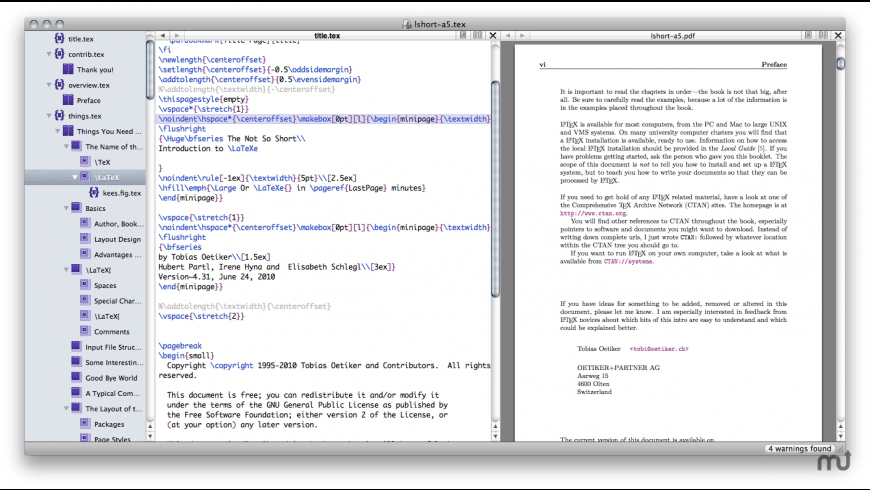The width and height of the screenshot is (870, 490).
Task: Open the CTAN://systems link in PDF
Action: (628, 261)
